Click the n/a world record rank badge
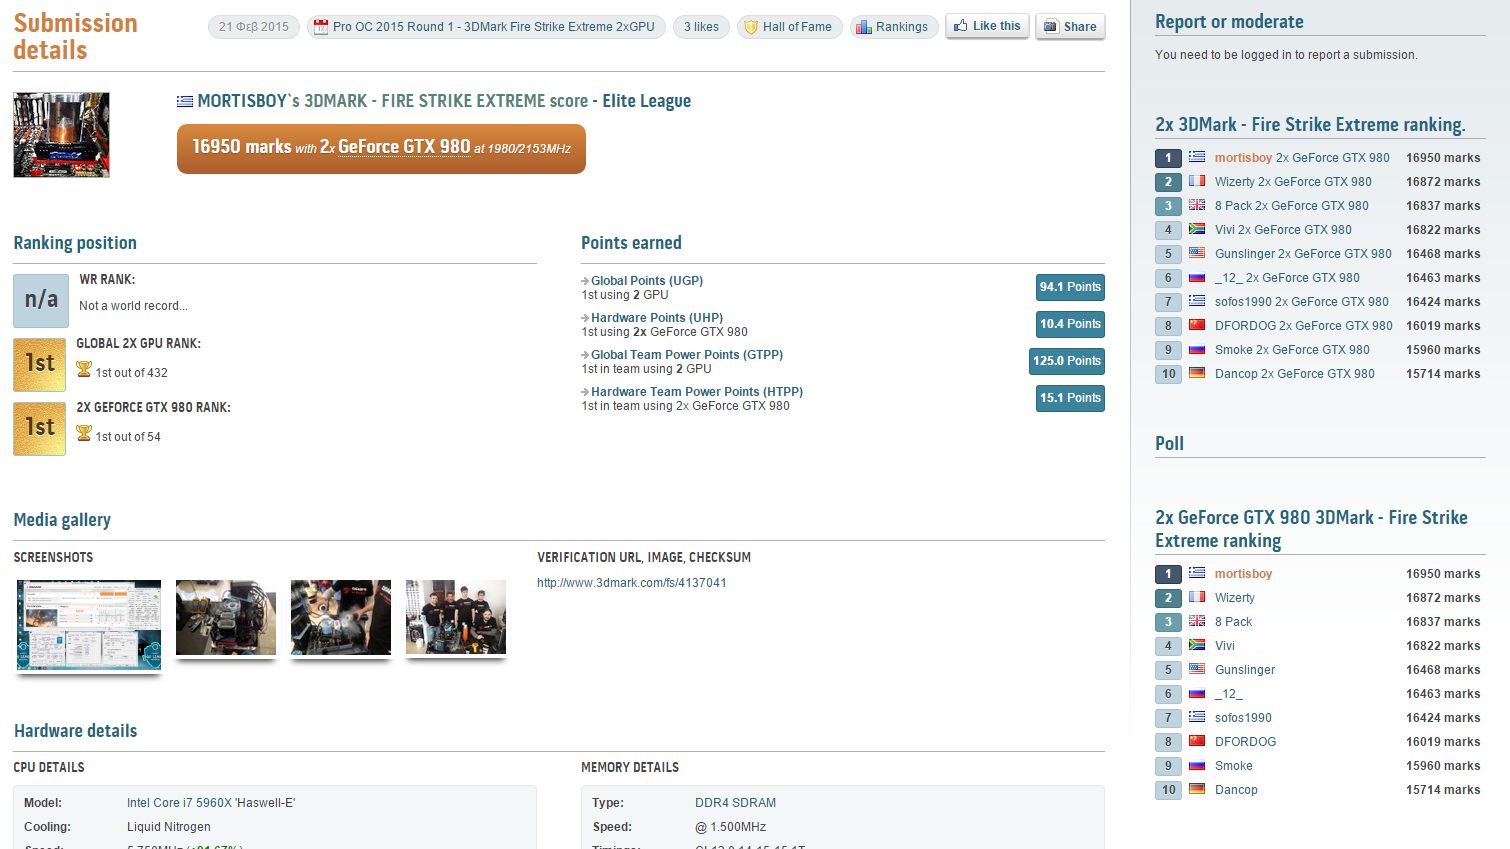The width and height of the screenshot is (1510, 849). 41,300
